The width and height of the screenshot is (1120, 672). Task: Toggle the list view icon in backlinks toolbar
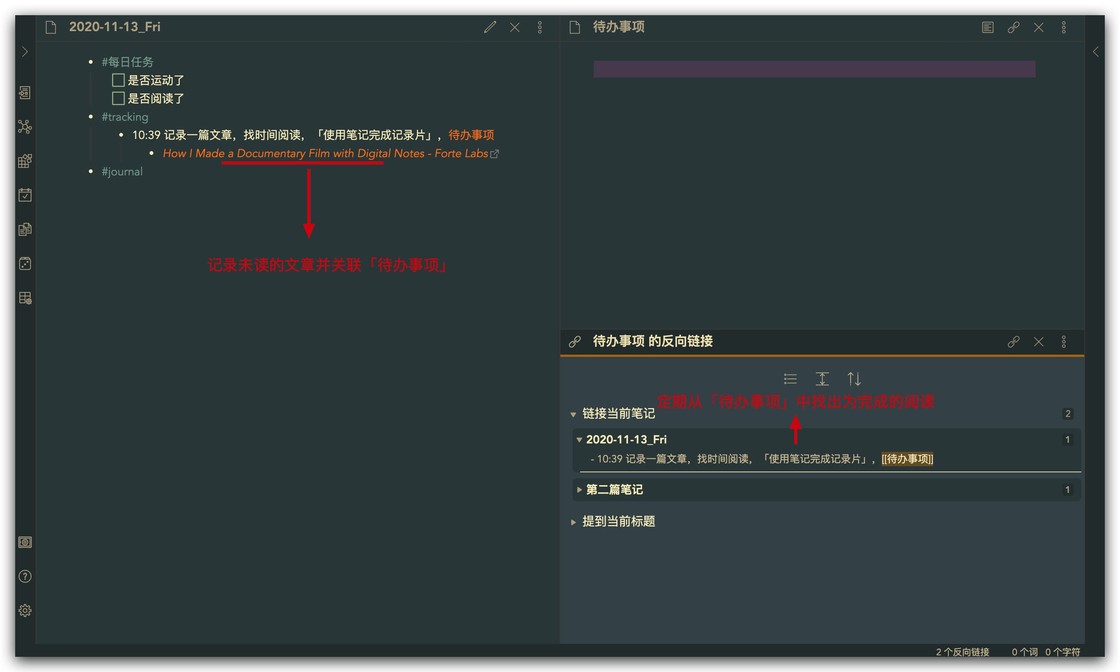coord(790,378)
